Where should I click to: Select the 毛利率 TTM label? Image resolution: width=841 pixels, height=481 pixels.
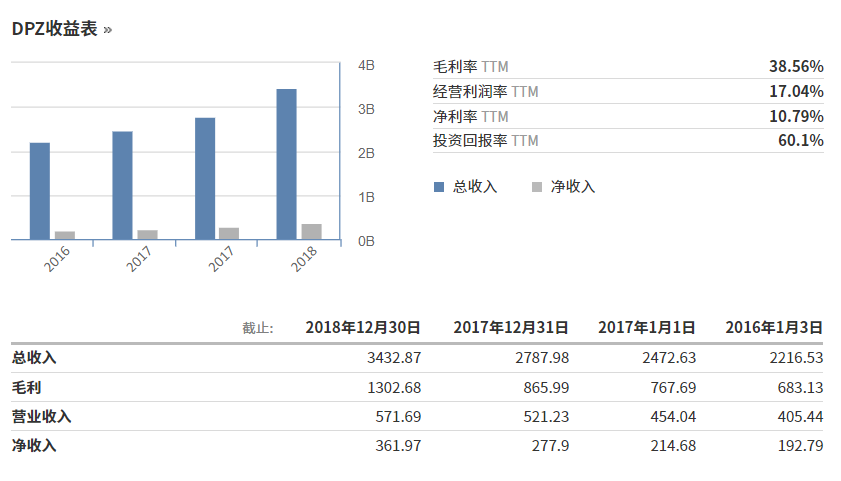click(470, 66)
